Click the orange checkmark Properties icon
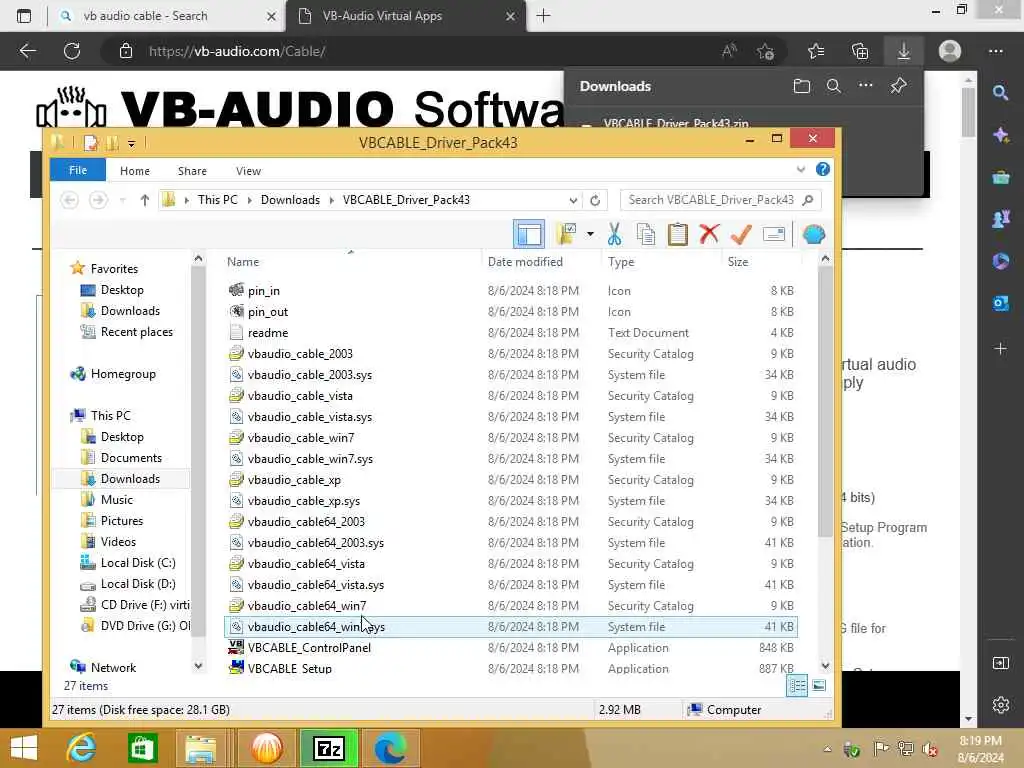 coord(741,234)
